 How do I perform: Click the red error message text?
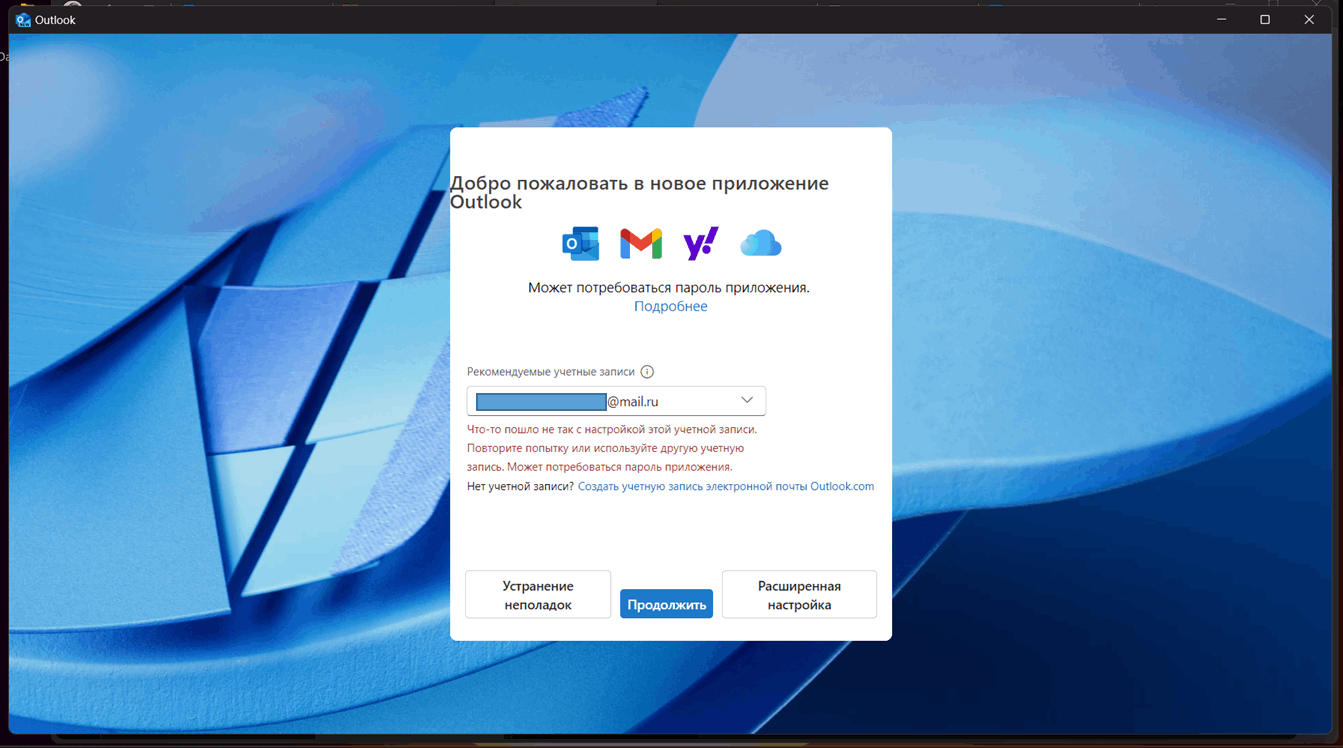click(x=612, y=448)
